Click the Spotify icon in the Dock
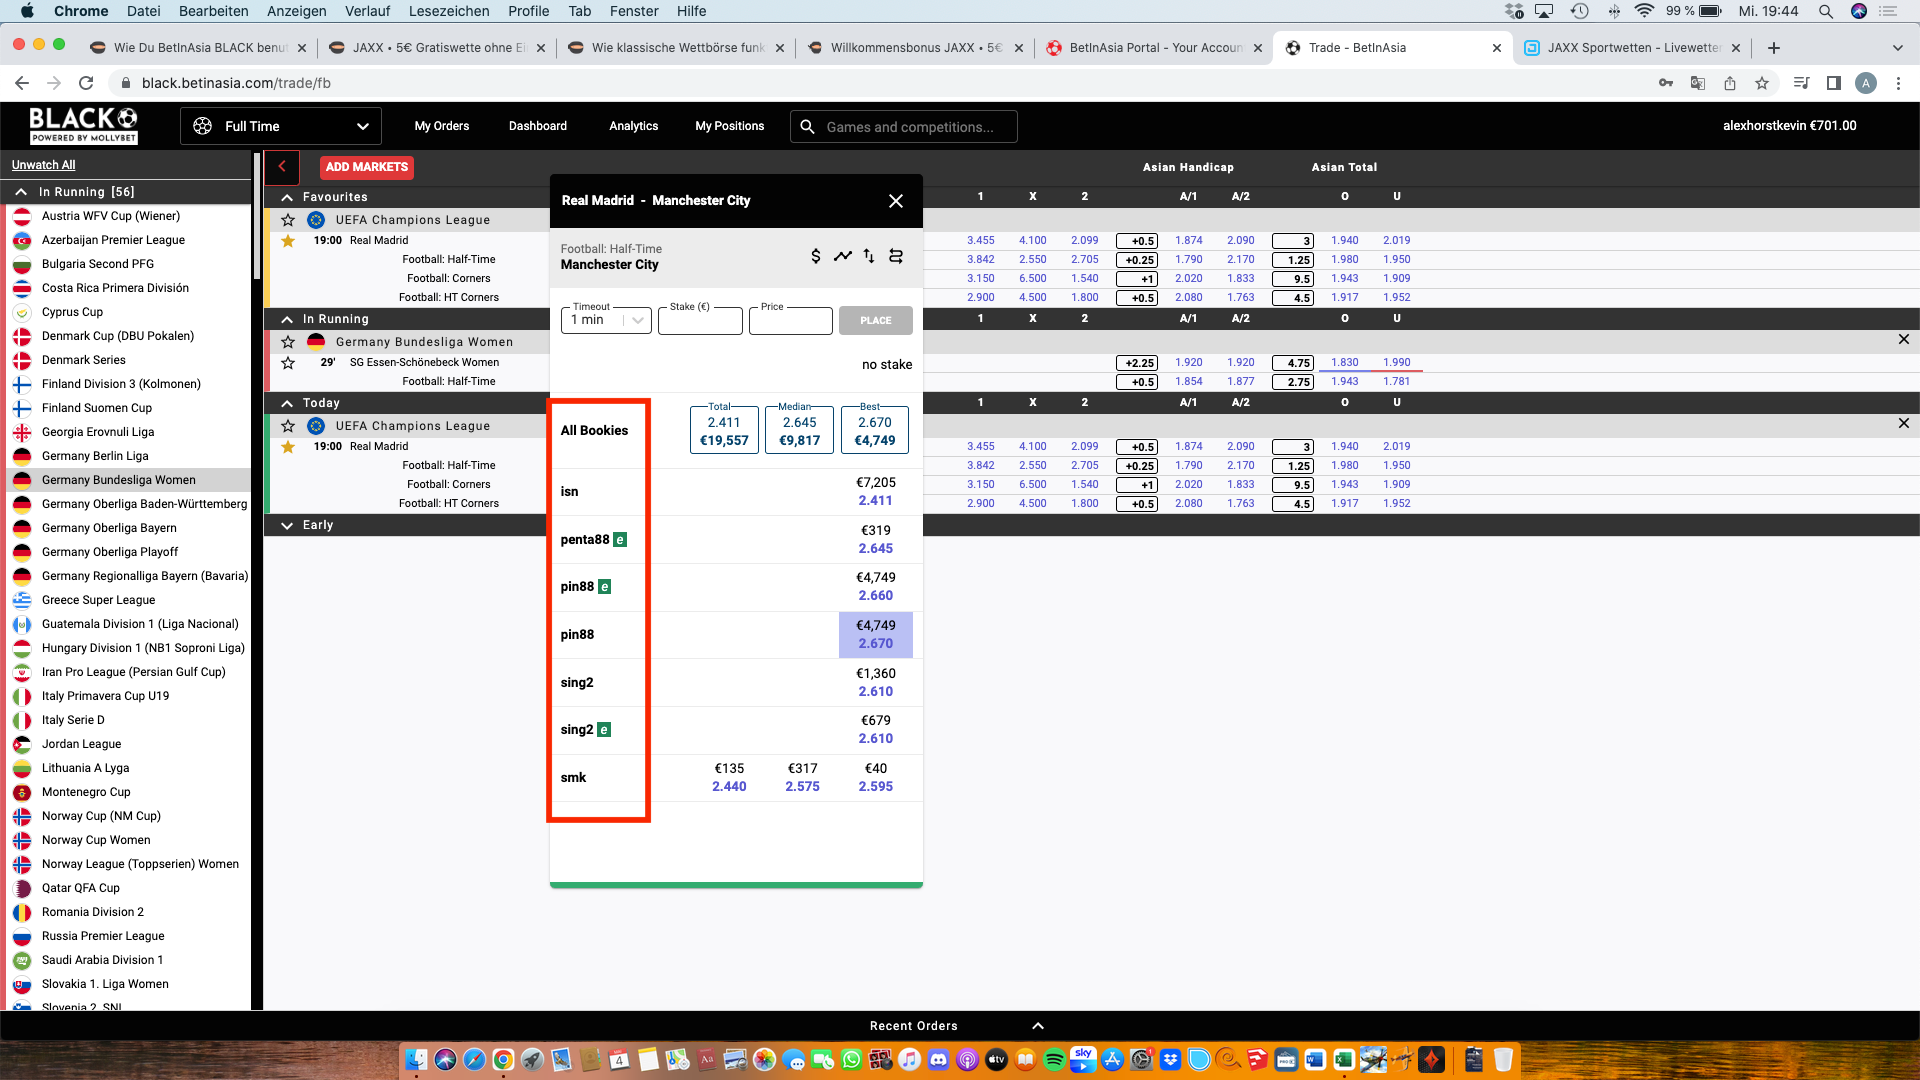Screen dimensions: 1920x1080 pos(1054,1059)
